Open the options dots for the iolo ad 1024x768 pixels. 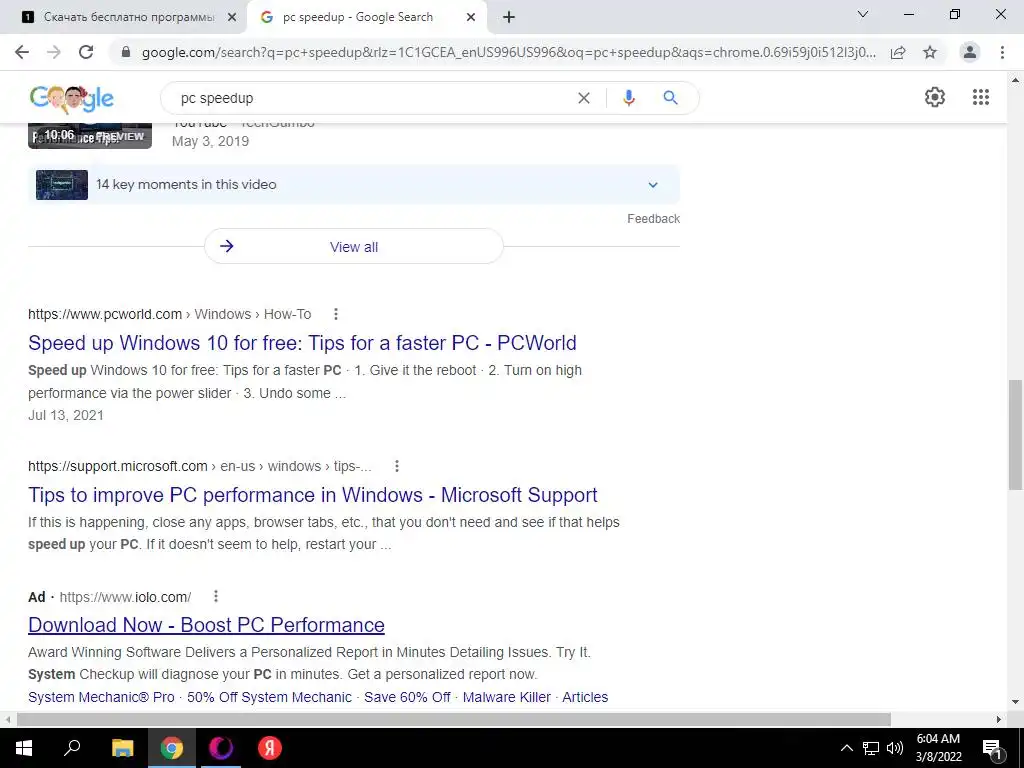pyautogui.click(x=216, y=596)
